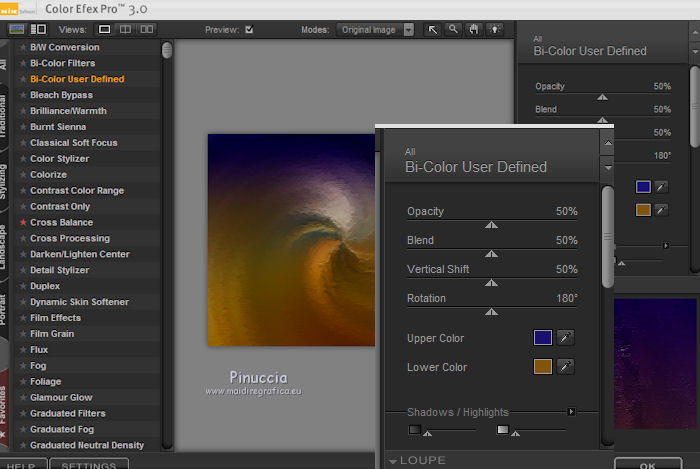Toggle the Preview checkbox
The width and height of the screenshot is (700, 469).
click(250, 30)
